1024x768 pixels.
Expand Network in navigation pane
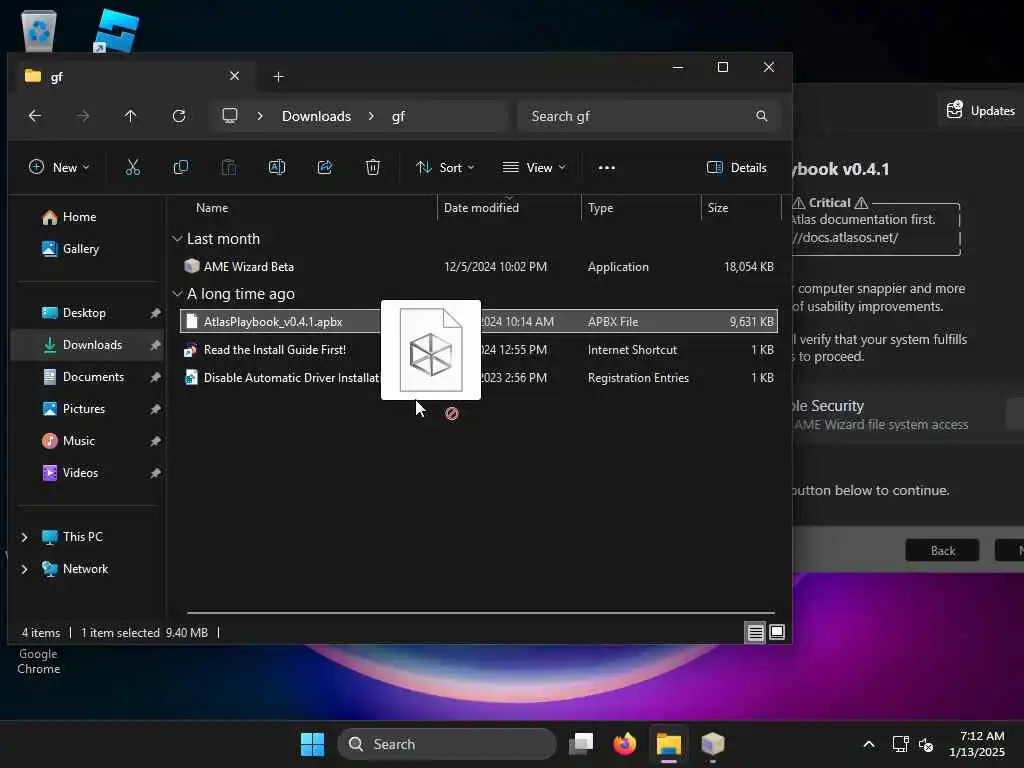25,569
